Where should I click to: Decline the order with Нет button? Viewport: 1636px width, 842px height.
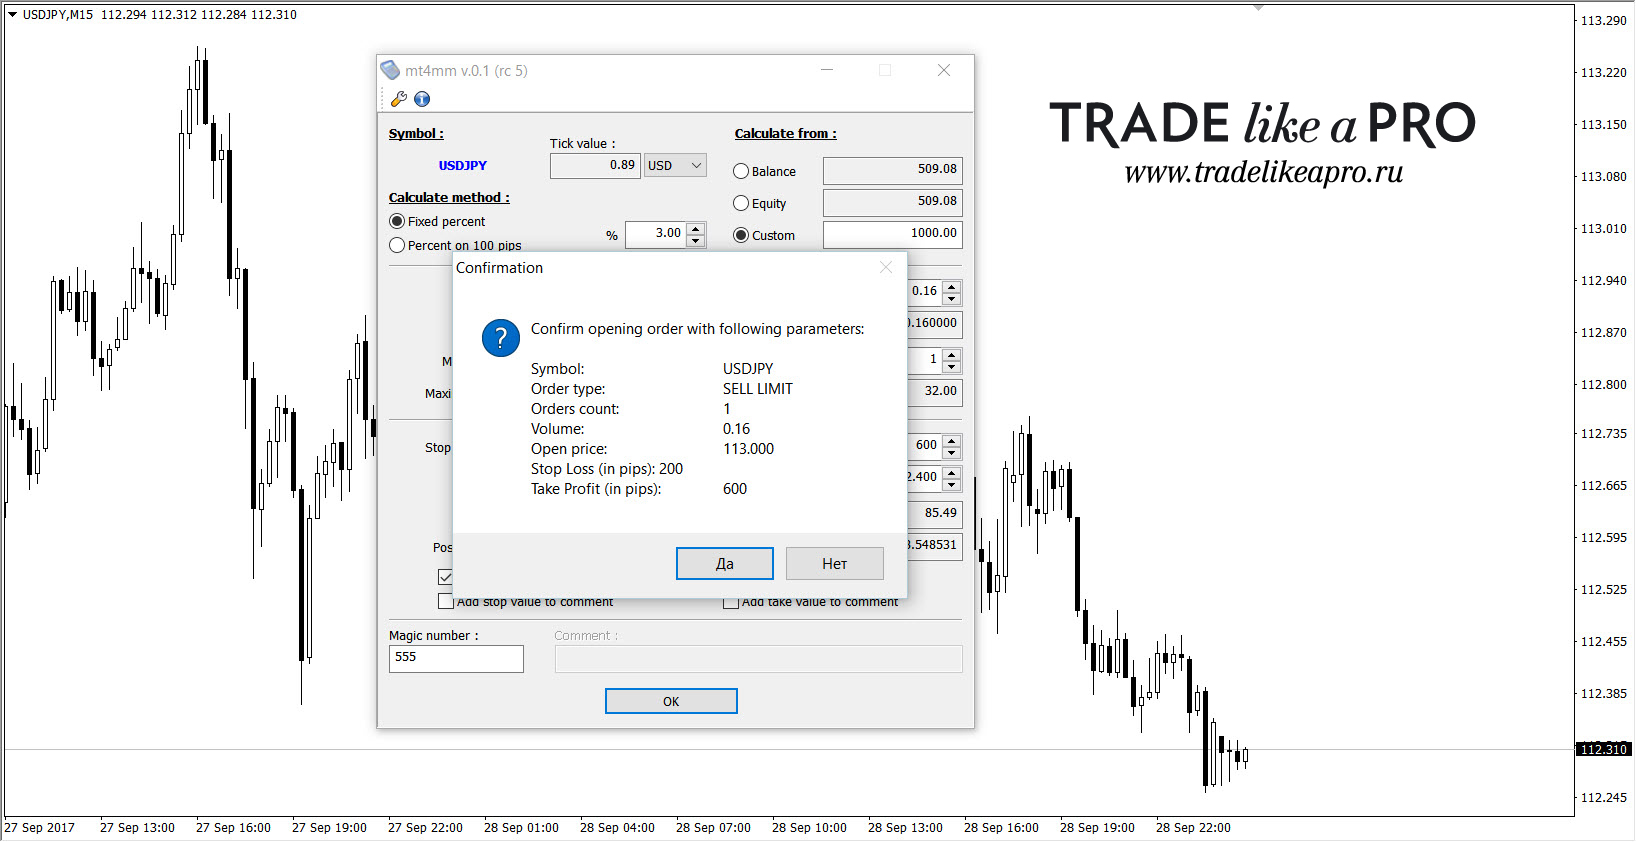(x=835, y=564)
